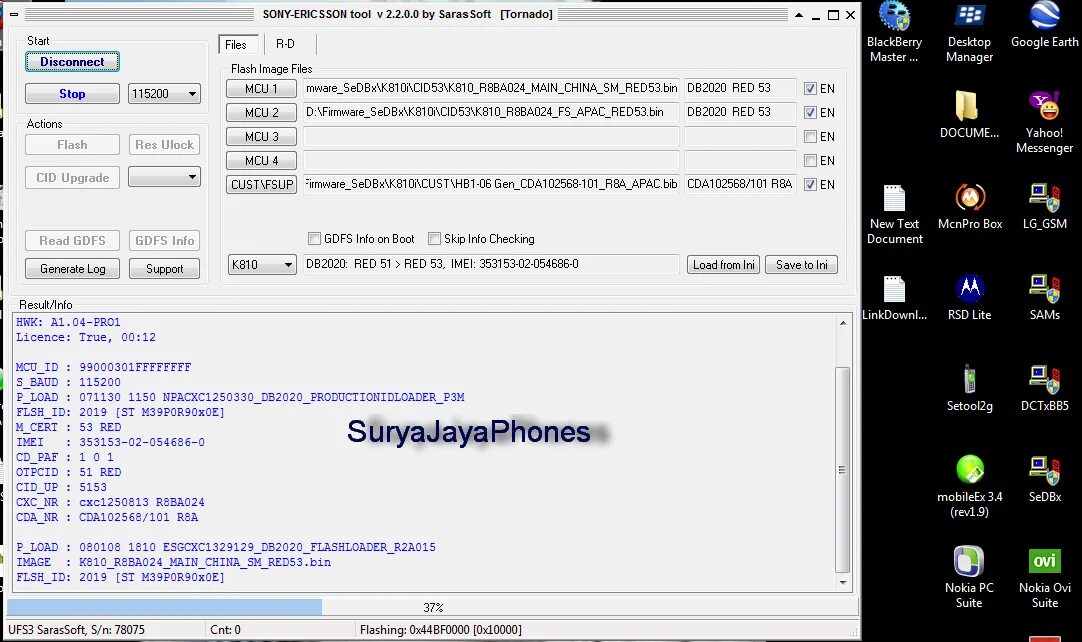Click the Generate Log button
The width and height of the screenshot is (1082, 642).
click(72, 269)
